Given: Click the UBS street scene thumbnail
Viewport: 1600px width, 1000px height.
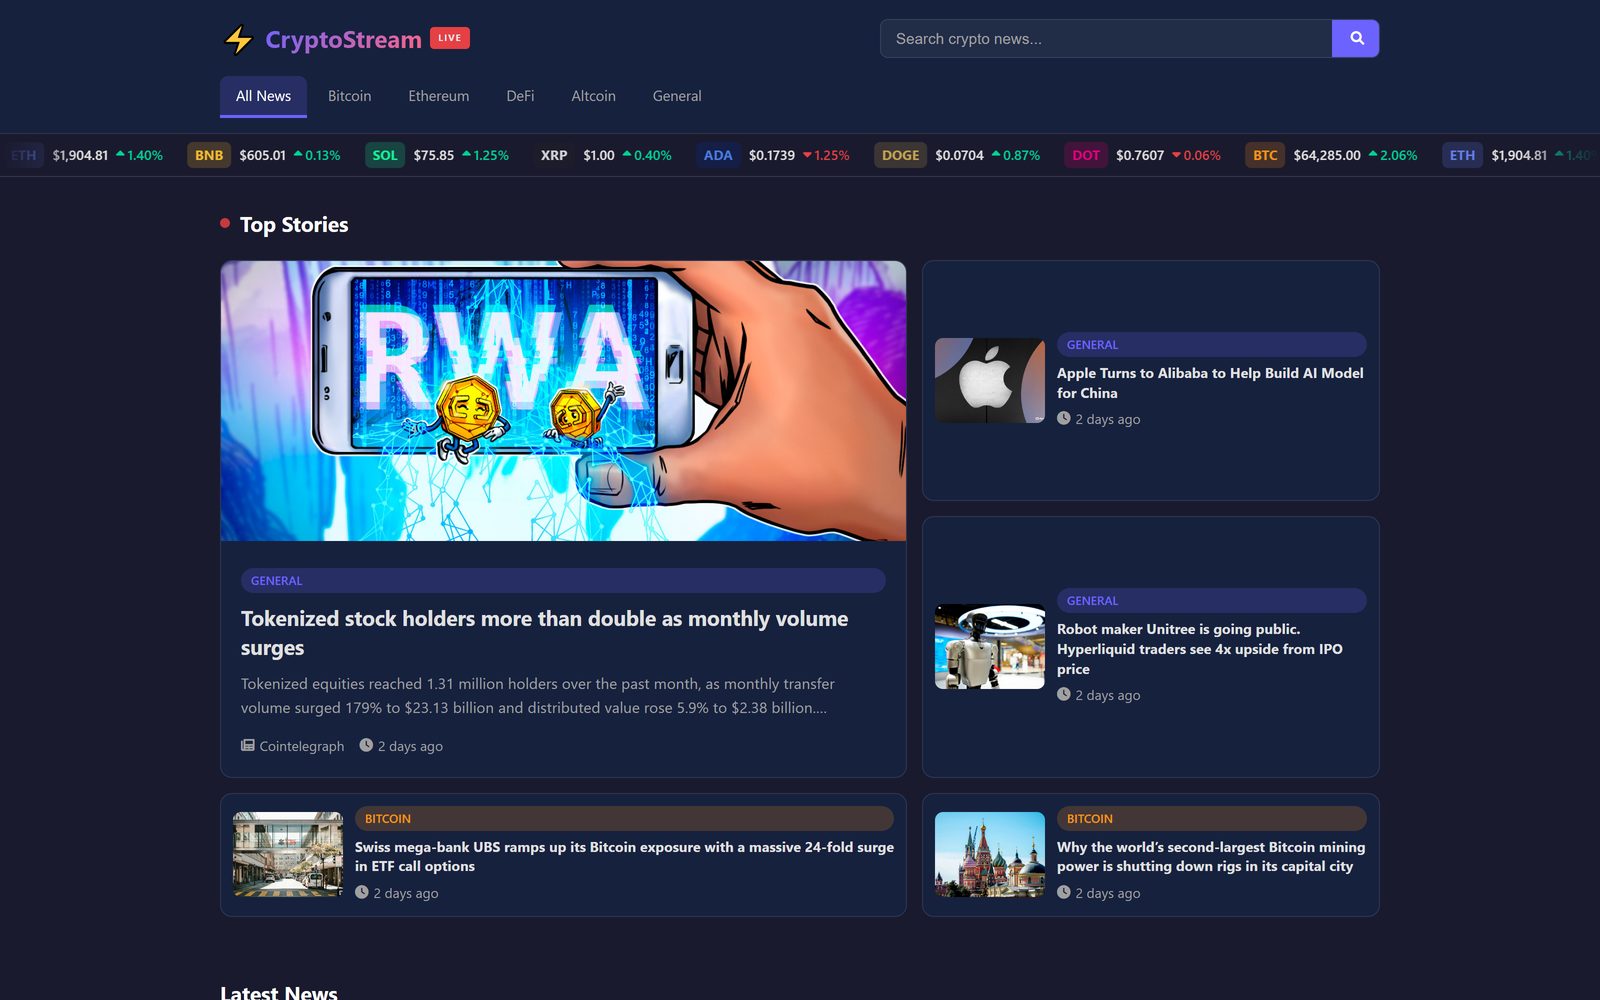Looking at the screenshot, I should pos(288,854).
